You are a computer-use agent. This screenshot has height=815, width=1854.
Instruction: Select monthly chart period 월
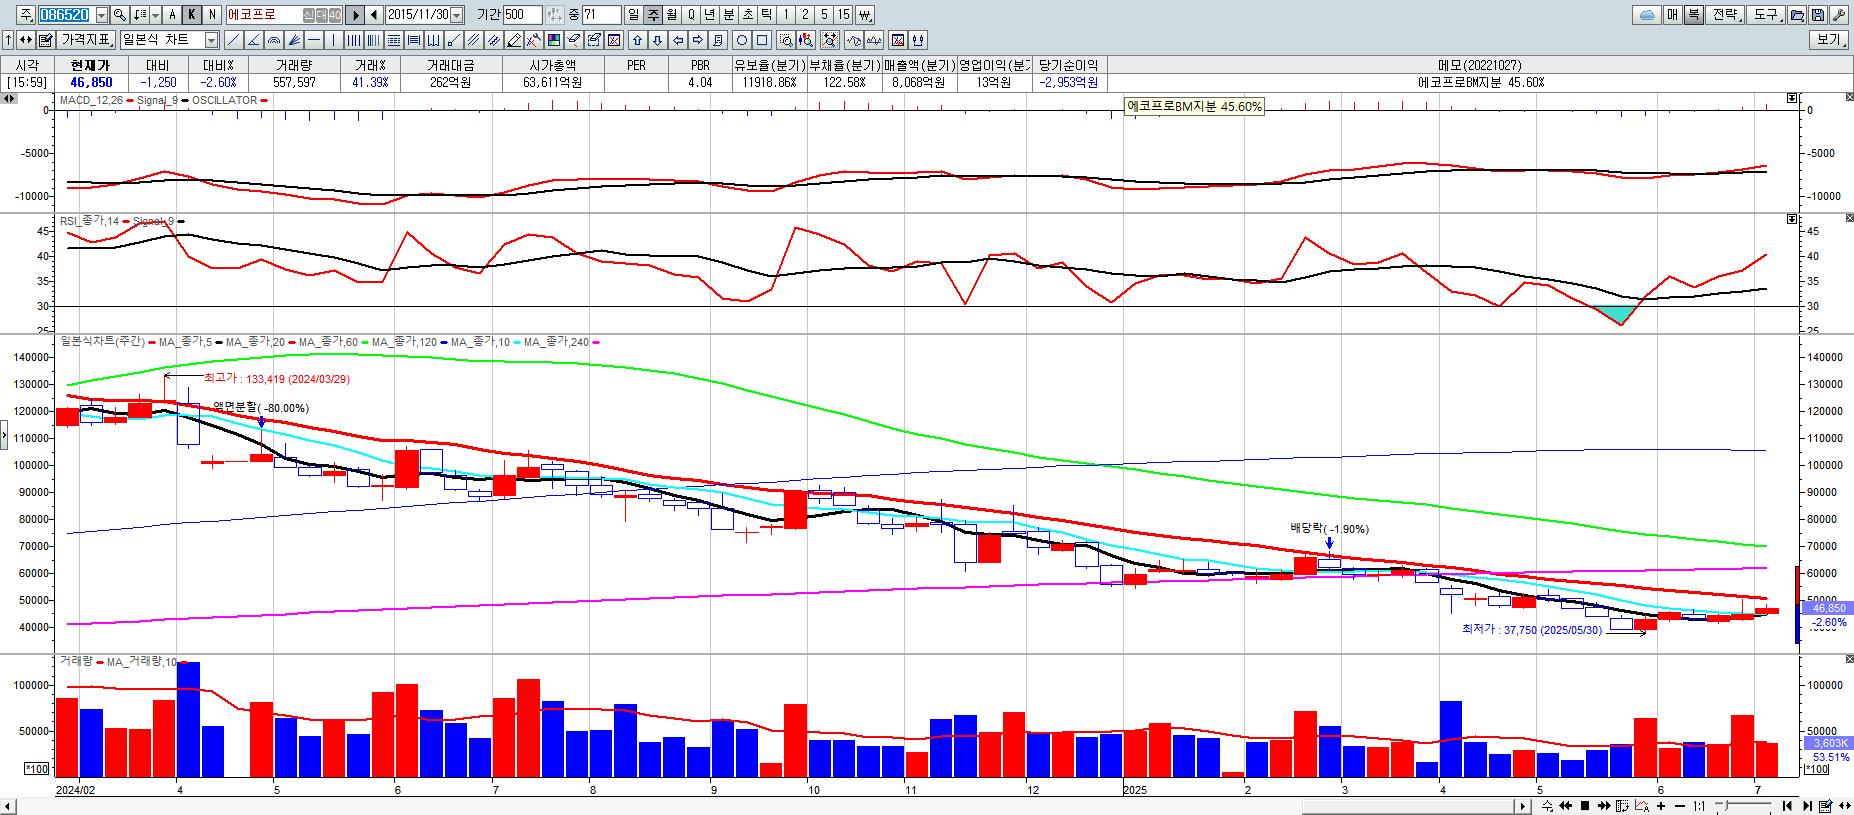[672, 15]
